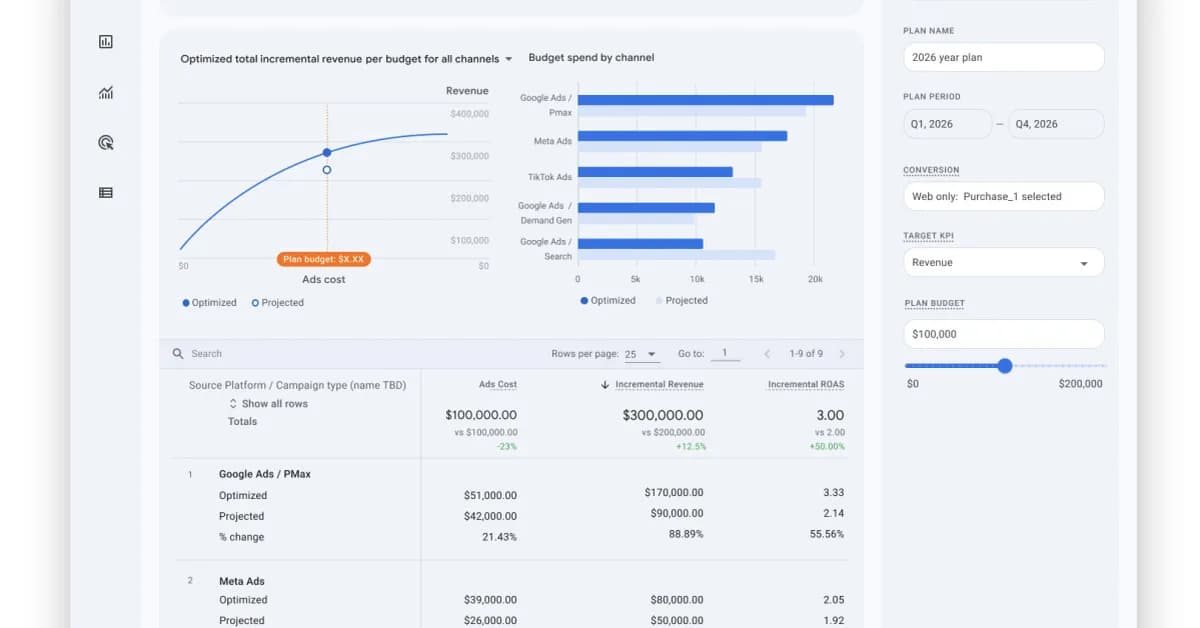Toggle Projected legend in curve chart
This screenshot has height=628, width=1200.
point(277,303)
